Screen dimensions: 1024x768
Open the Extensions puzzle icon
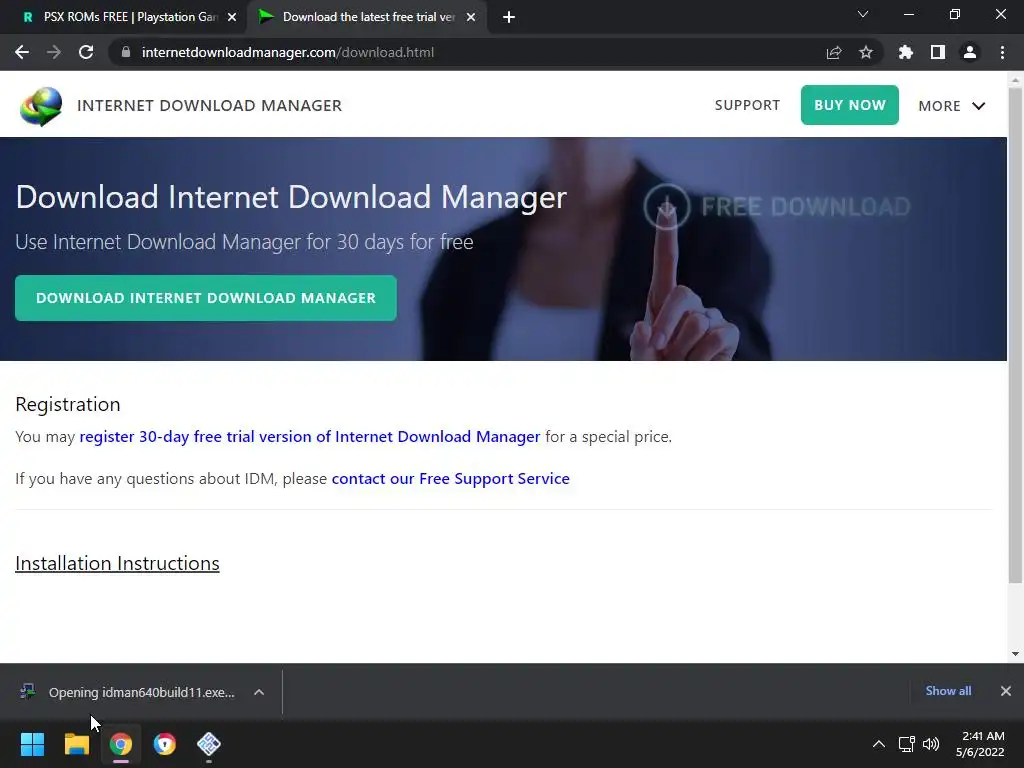click(x=906, y=52)
